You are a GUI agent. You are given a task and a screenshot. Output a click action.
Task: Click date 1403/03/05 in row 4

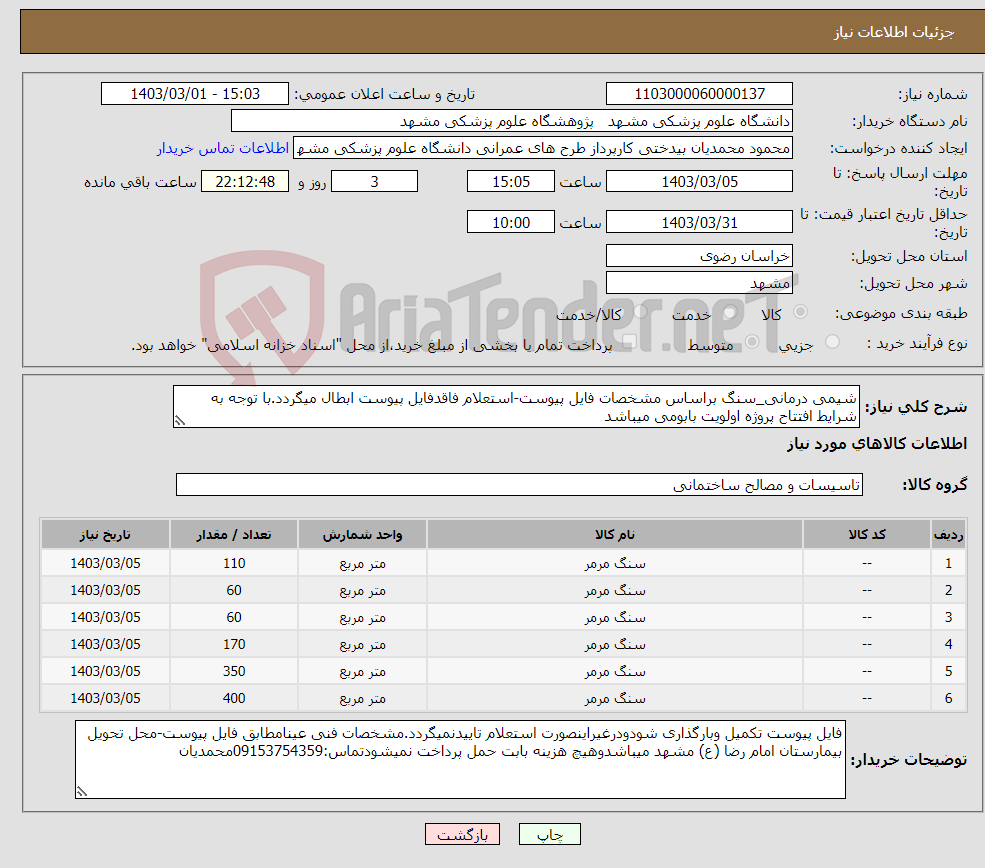point(106,644)
